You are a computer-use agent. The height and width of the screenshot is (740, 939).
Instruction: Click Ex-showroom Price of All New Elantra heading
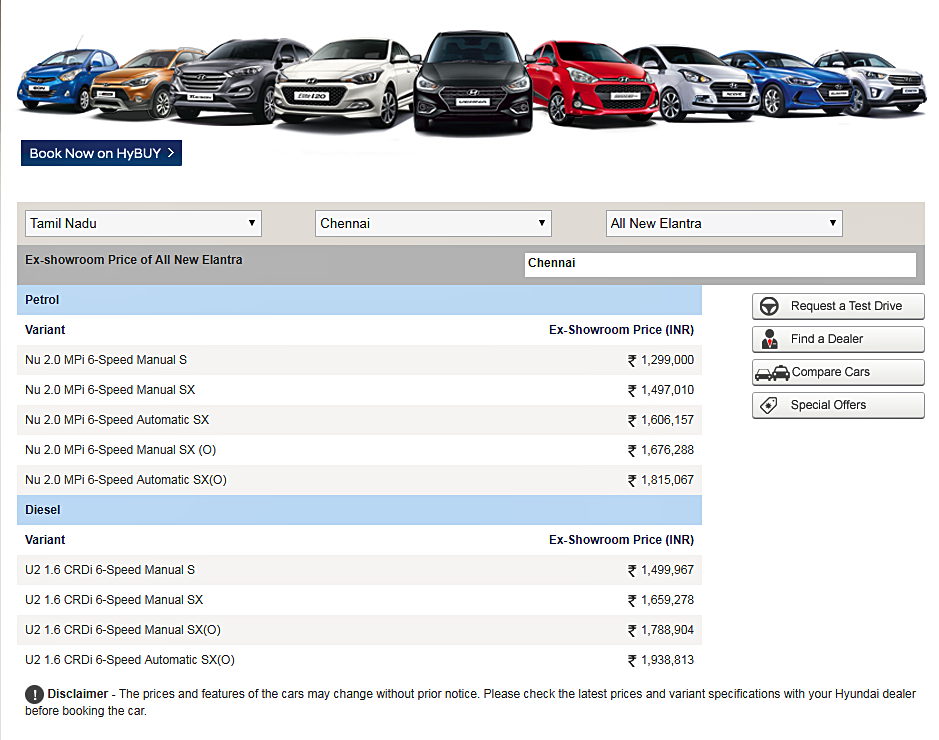(134, 260)
